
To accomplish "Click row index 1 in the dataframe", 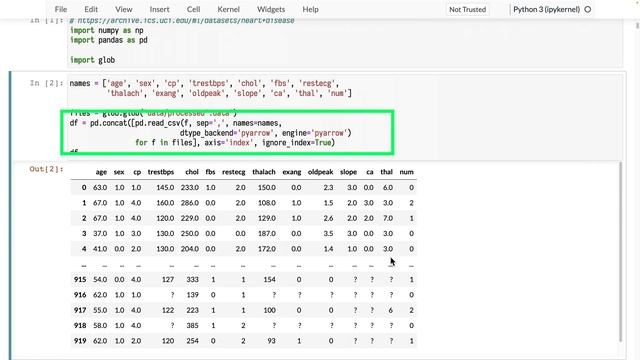I will 84,203.
